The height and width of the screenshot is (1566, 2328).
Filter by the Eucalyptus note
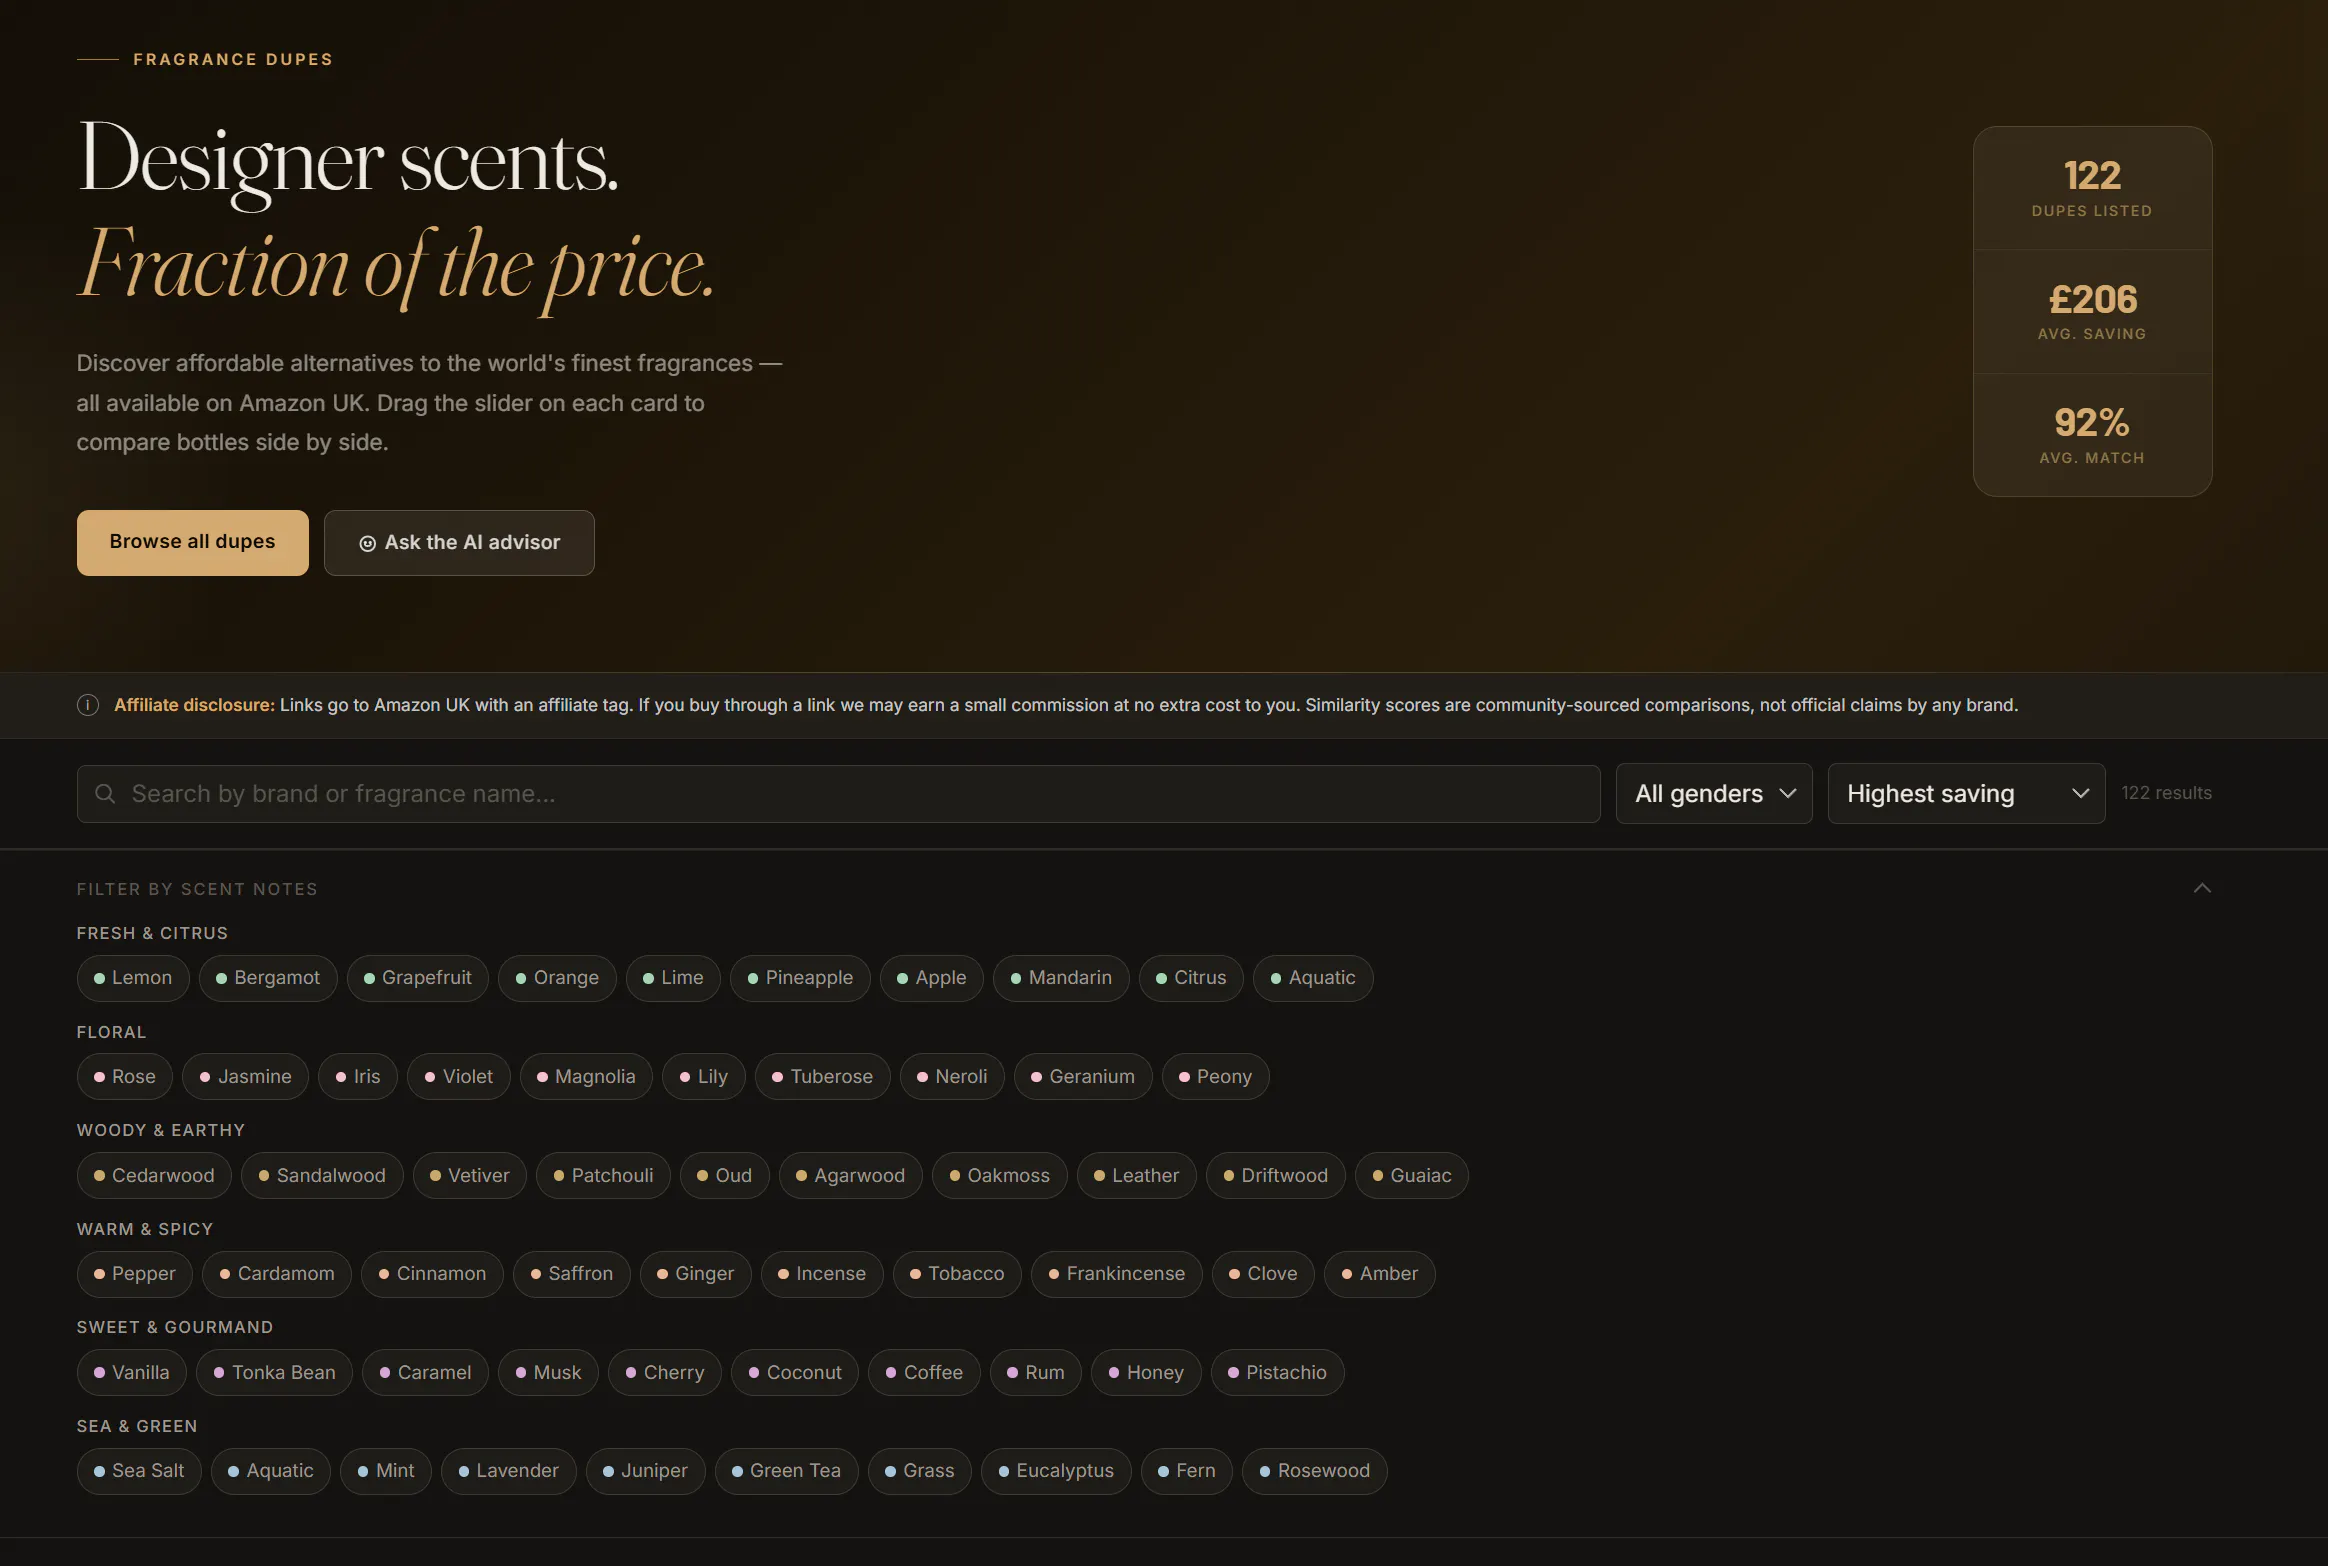point(1056,1471)
